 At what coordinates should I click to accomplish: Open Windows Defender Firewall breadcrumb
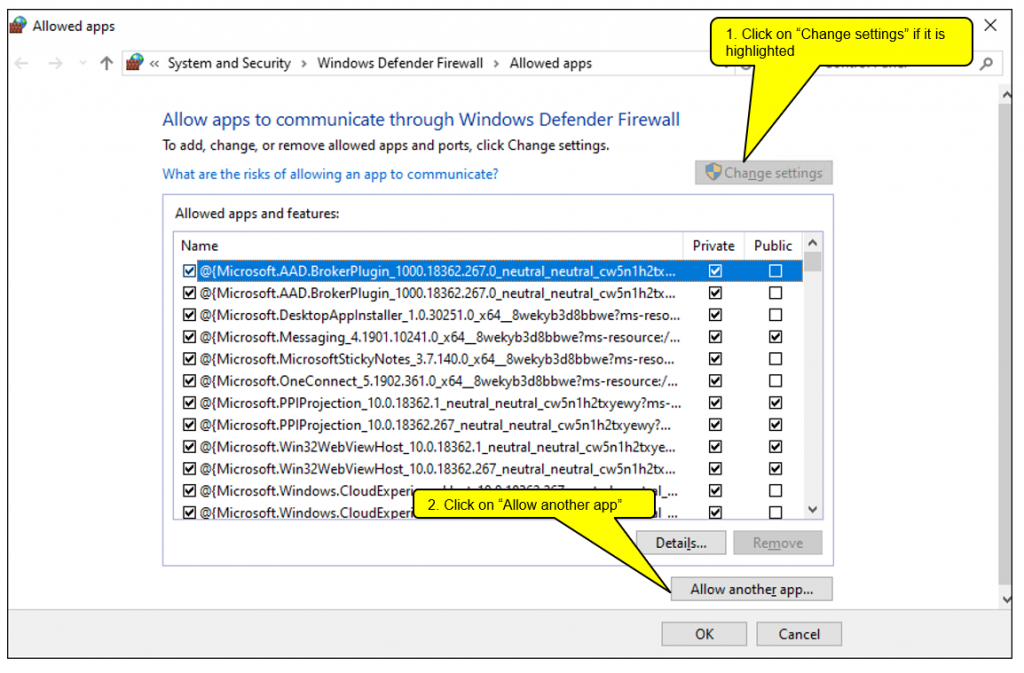[x=400, y=63]
